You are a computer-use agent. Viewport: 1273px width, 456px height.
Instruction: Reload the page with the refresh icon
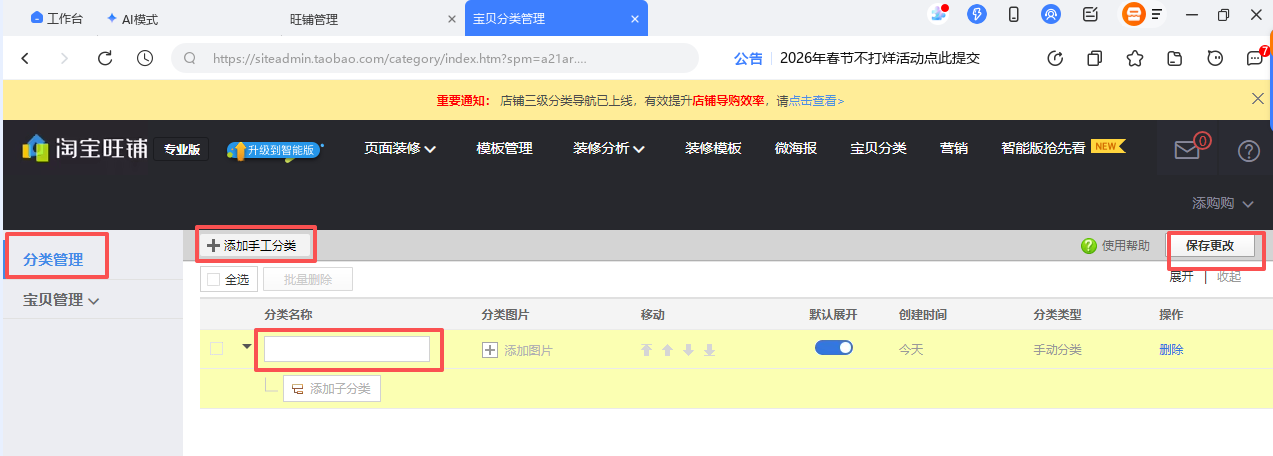click(105, 58)
